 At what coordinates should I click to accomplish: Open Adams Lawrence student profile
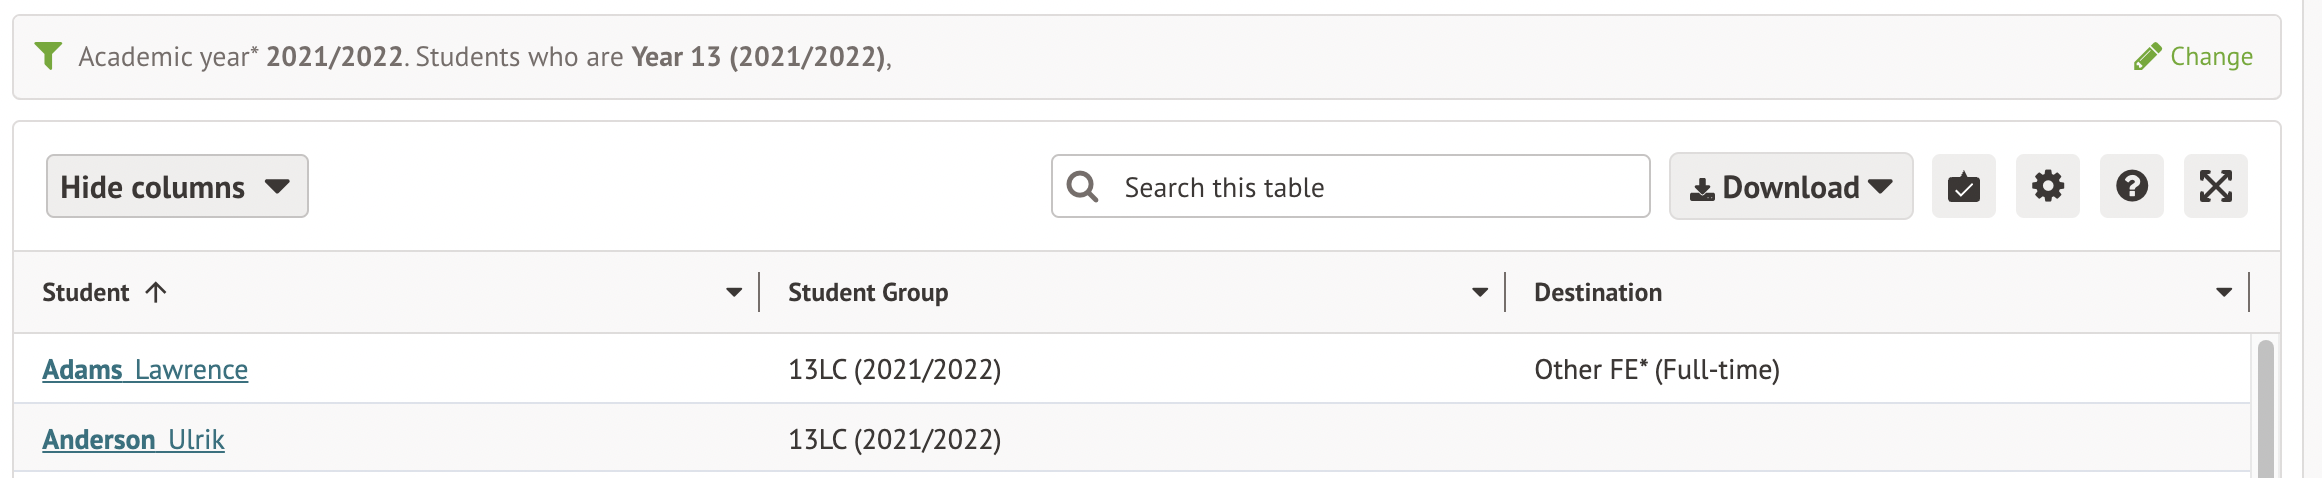pyautogui.click(x=145, y=370)
